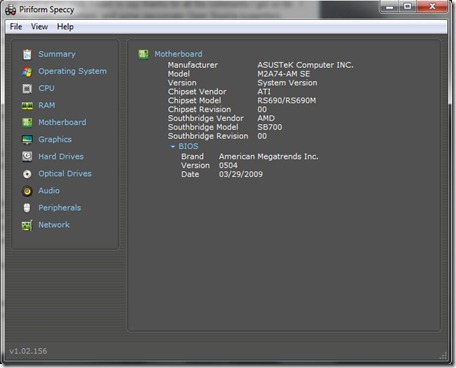The image size is (456, 368).
Task: Click the Southbridge Vendor label
Action: [206, 118]
